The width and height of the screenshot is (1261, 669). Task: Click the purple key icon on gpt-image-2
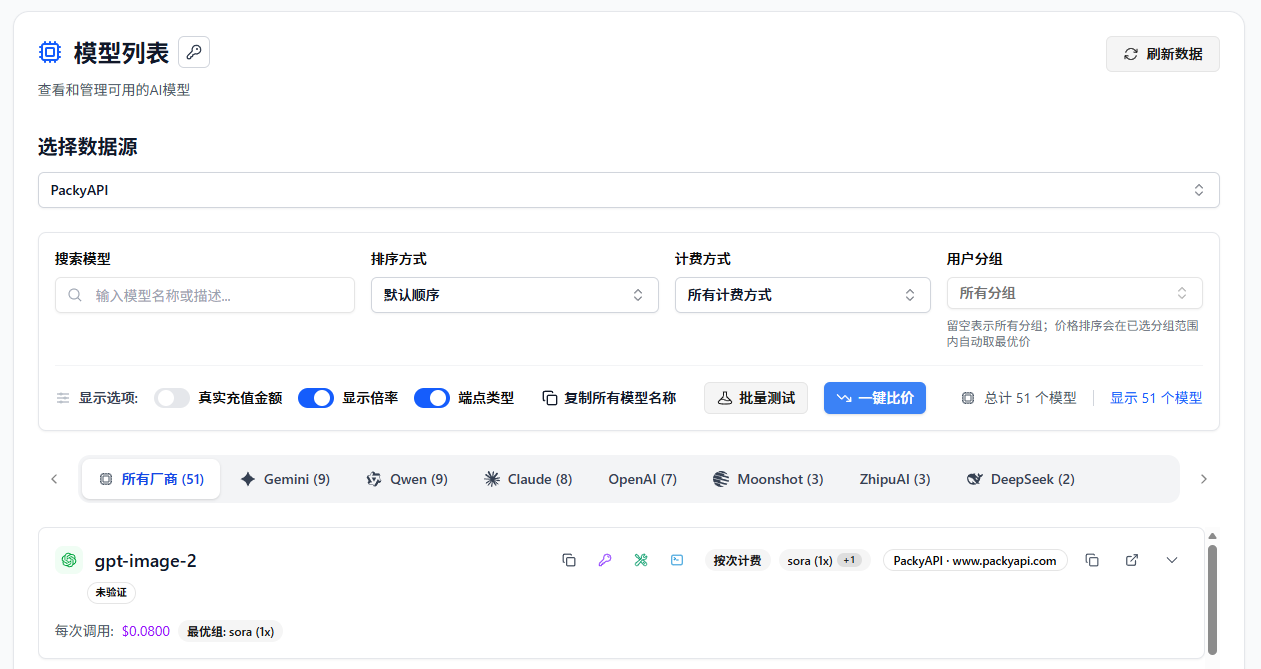point(605,560)
